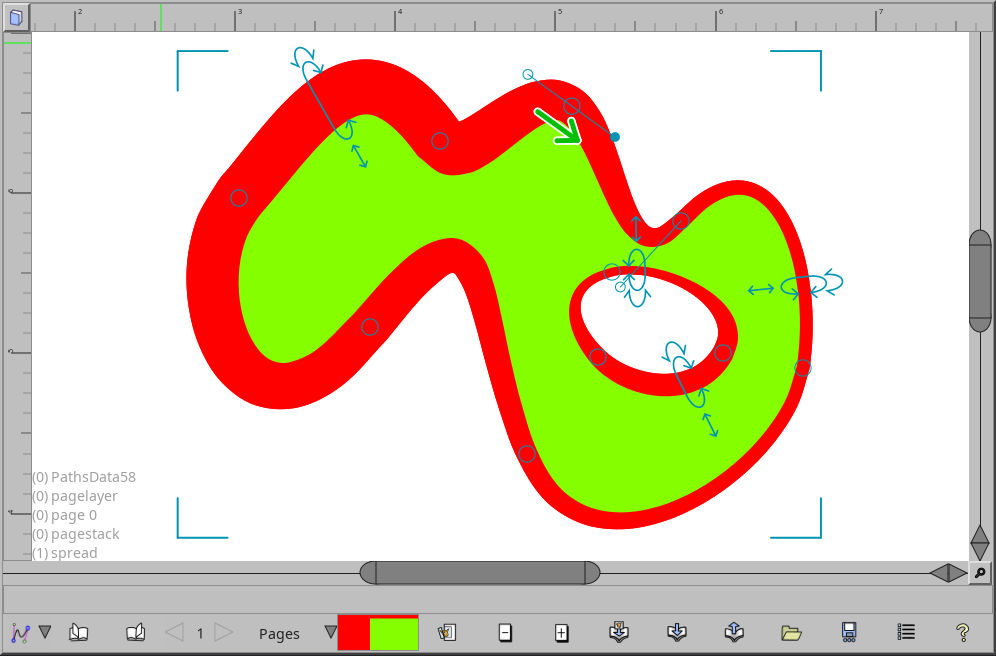Open document properties with the paper-pencil icon
Image resolution: width=996 pixels, height=656 pixels.
click(x=447, y=632)
